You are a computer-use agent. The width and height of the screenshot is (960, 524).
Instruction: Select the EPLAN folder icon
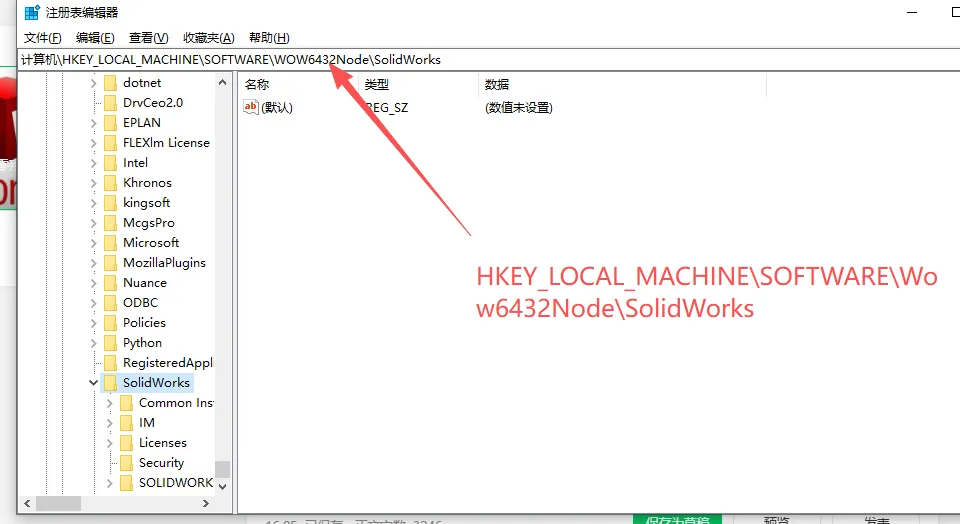(x=110, y=122)
